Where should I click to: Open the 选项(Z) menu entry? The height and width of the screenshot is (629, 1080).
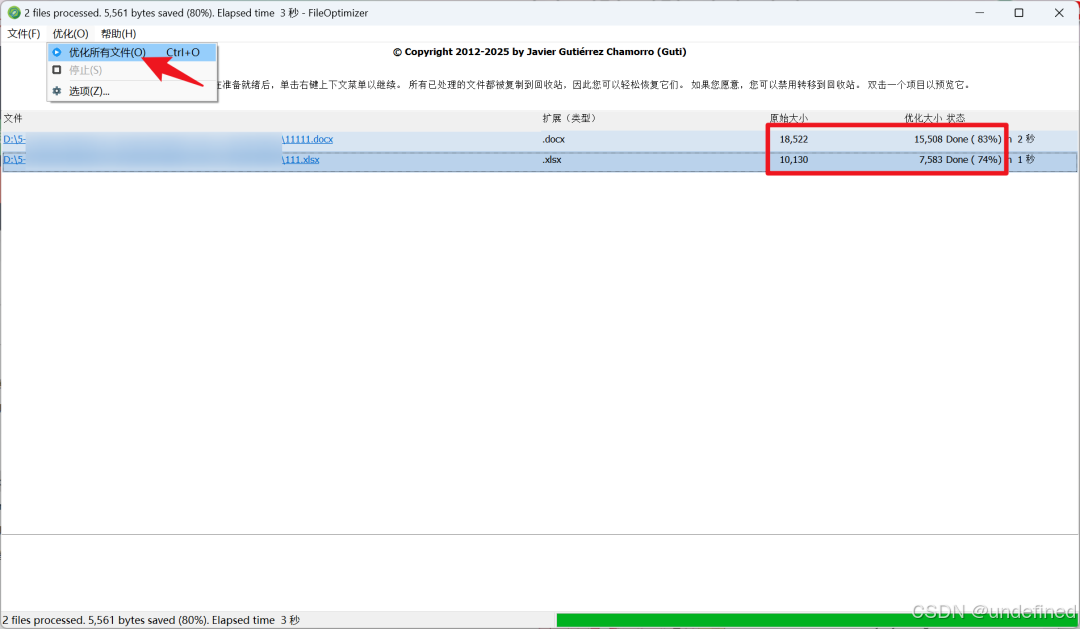pyautogui.click(x=90, y=90)
